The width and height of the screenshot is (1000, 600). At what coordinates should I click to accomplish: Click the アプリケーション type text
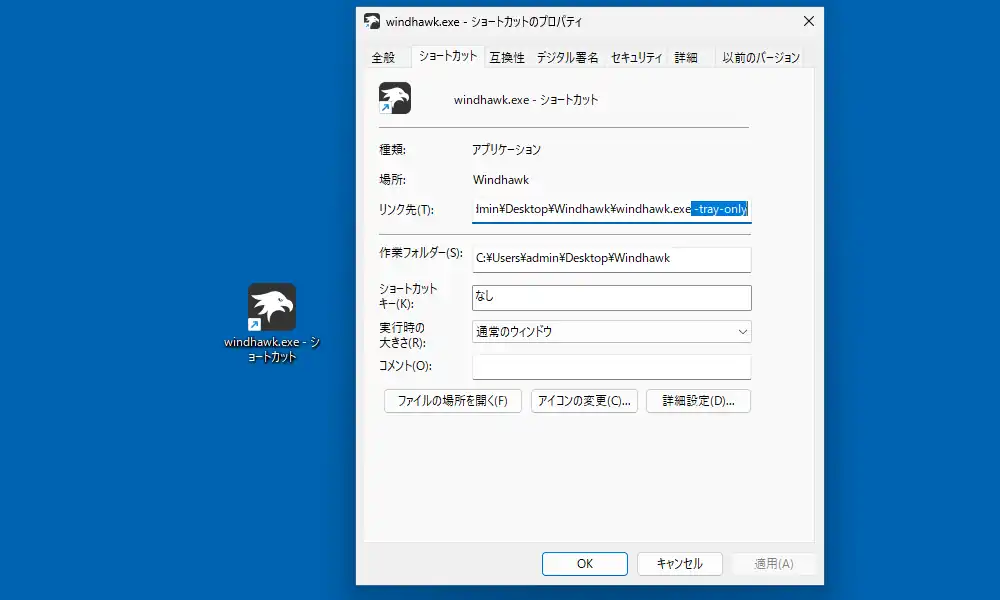(x=506, y=150)
